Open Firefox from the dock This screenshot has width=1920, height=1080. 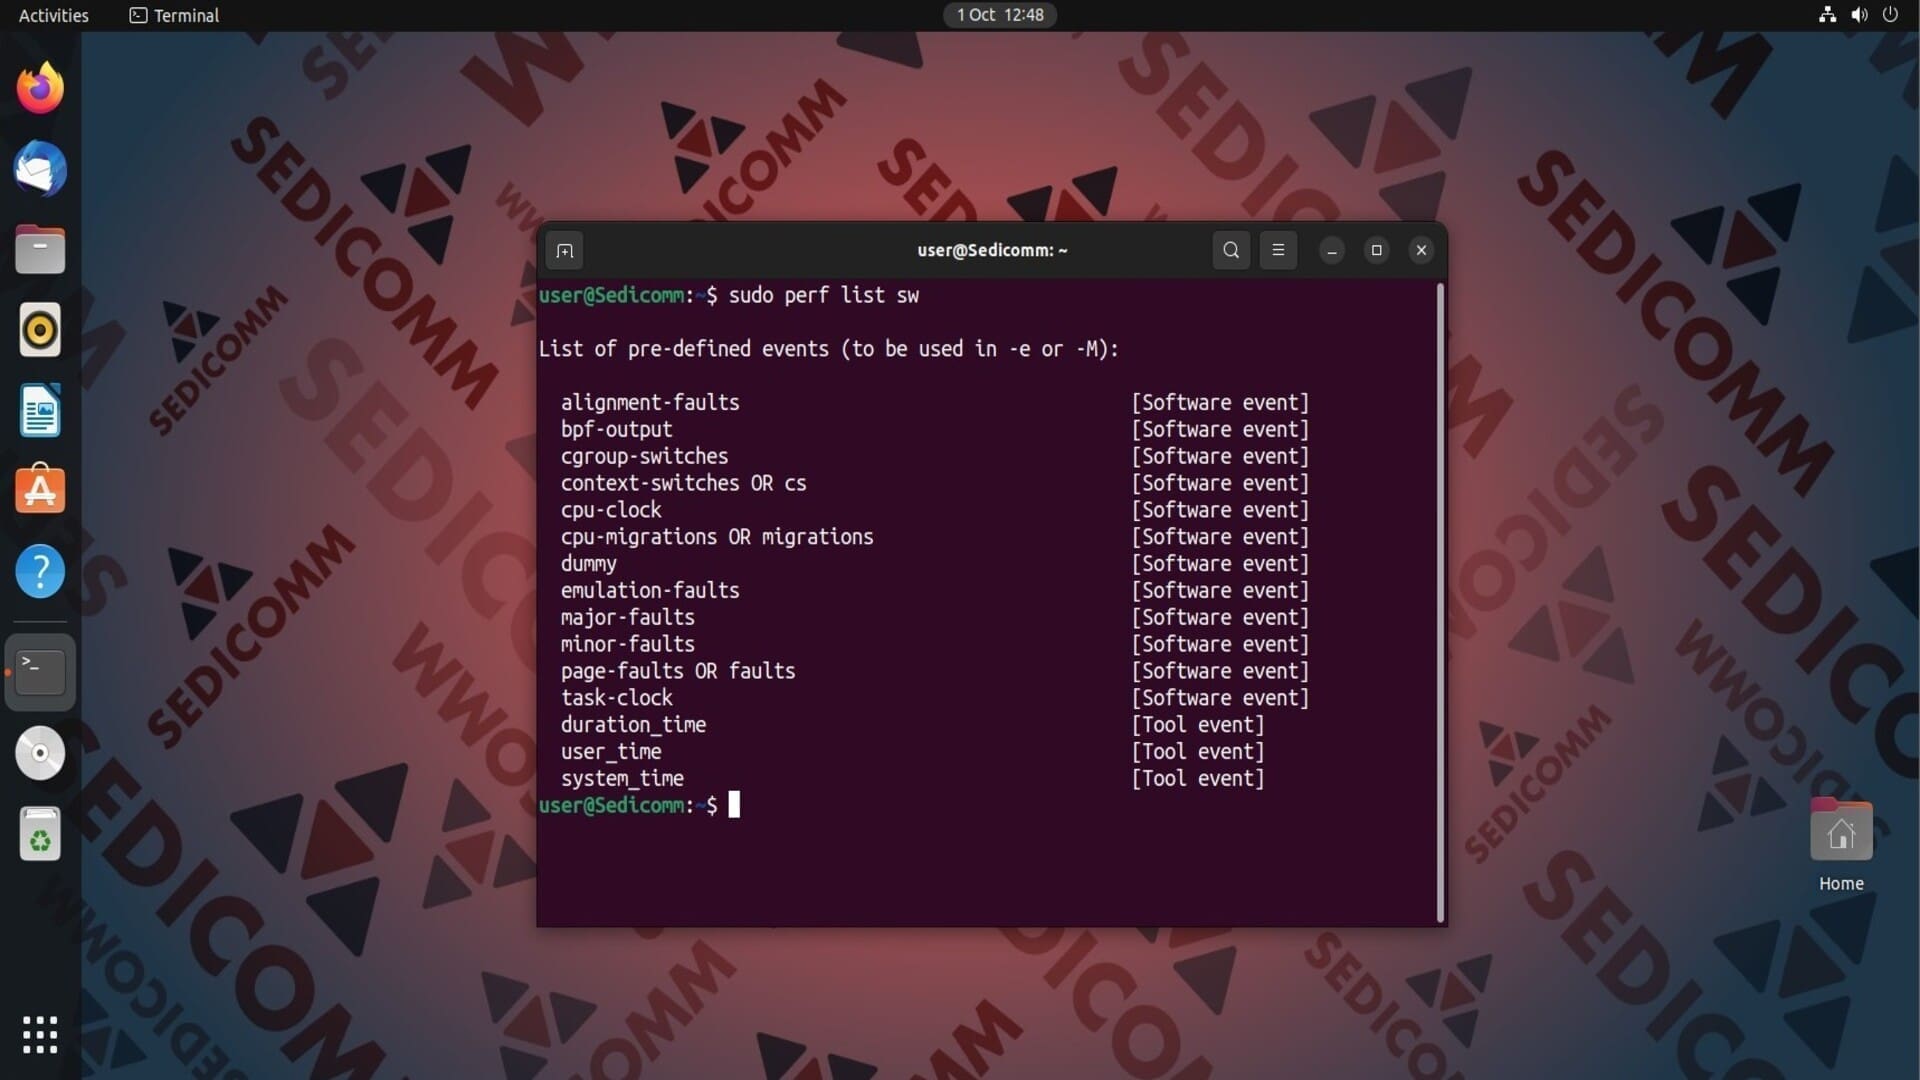click(40, 88)
